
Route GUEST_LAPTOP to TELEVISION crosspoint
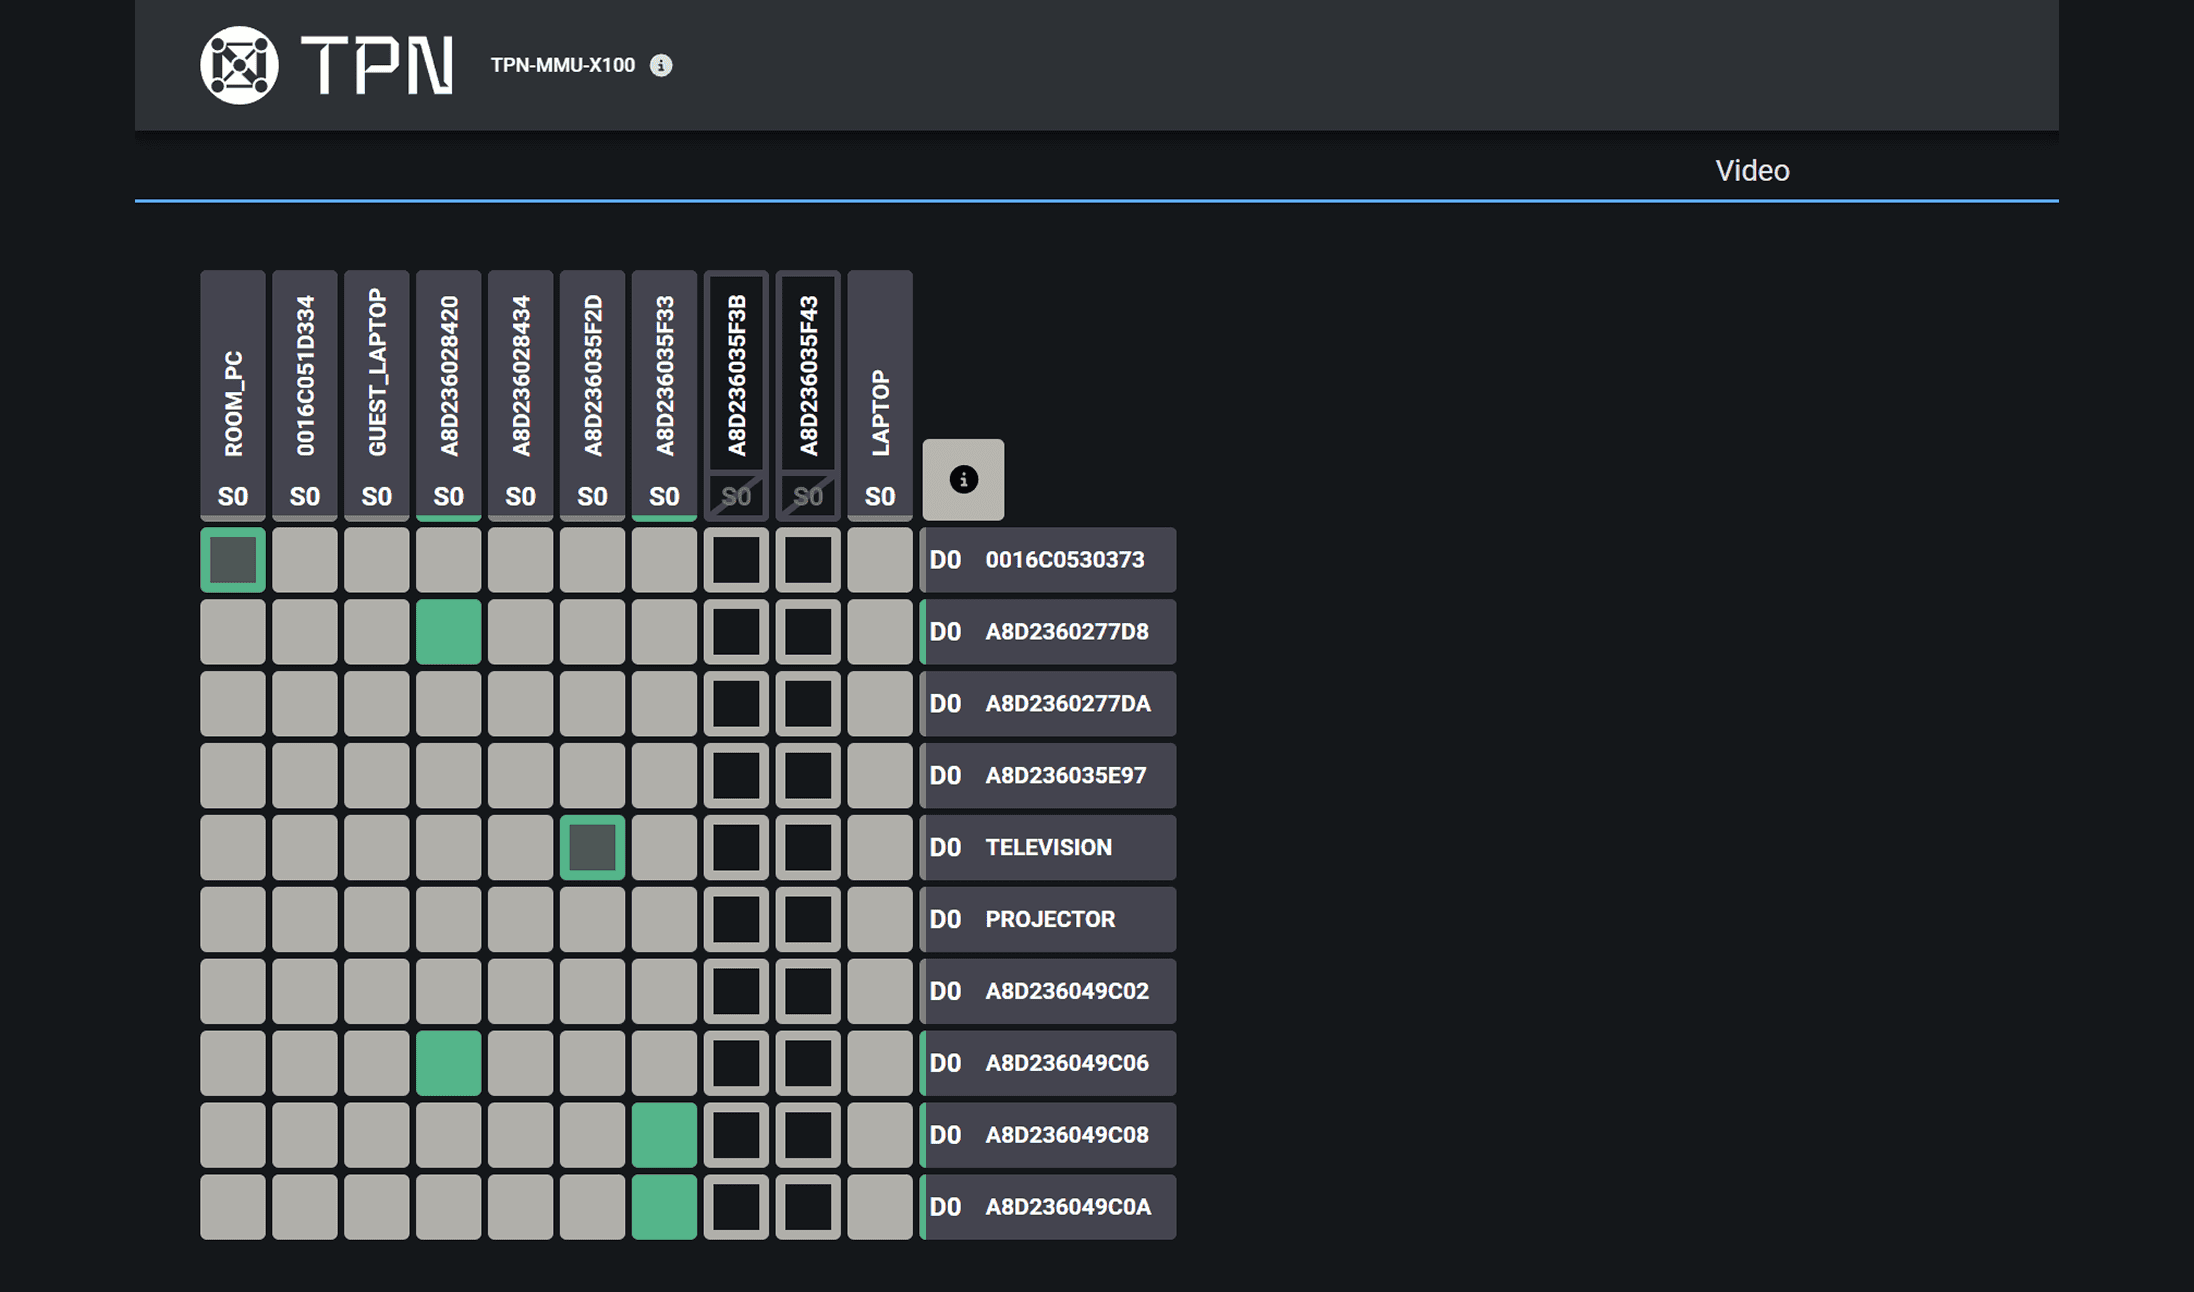[377, 847]
